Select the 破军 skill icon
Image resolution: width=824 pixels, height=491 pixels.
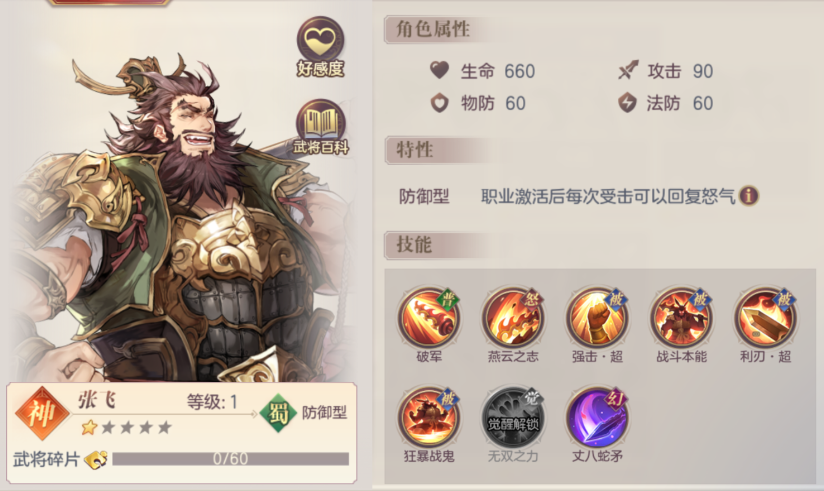(x=429, y=318)
